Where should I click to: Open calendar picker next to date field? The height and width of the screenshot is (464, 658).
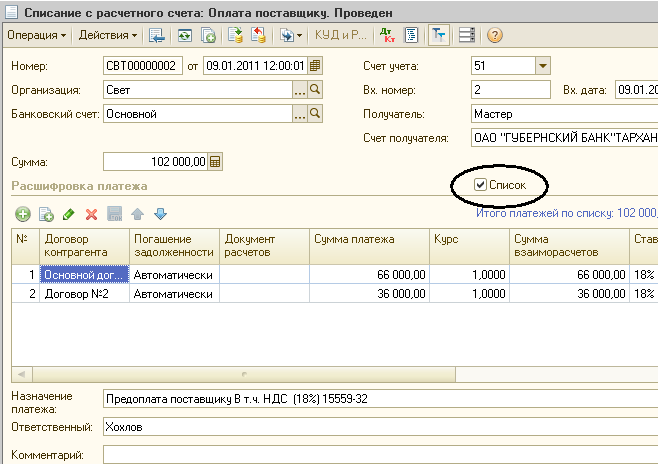[x=315, y=66]
